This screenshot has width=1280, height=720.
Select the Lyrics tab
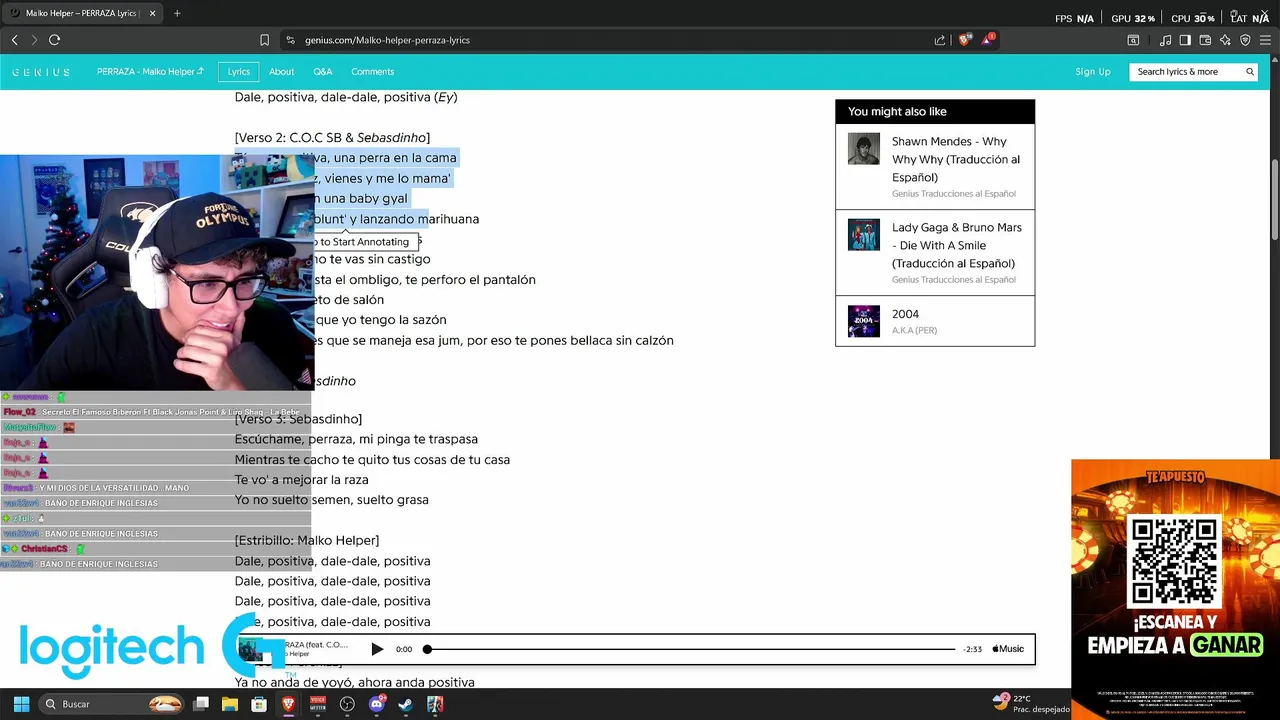pos(238,72)
